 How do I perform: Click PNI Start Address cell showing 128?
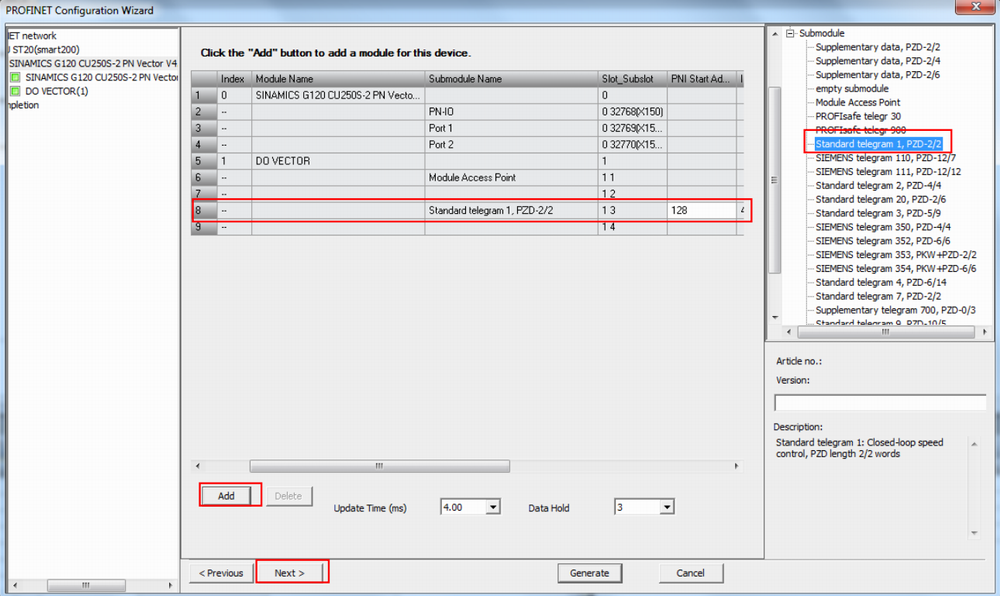point(700,211)
